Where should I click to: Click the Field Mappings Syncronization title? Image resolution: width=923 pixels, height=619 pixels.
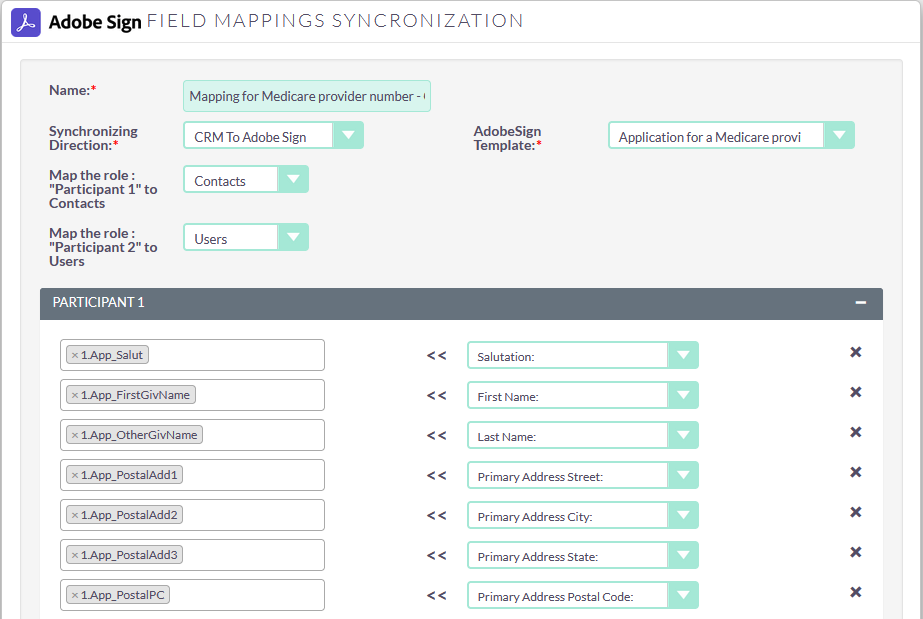(335, 21)
